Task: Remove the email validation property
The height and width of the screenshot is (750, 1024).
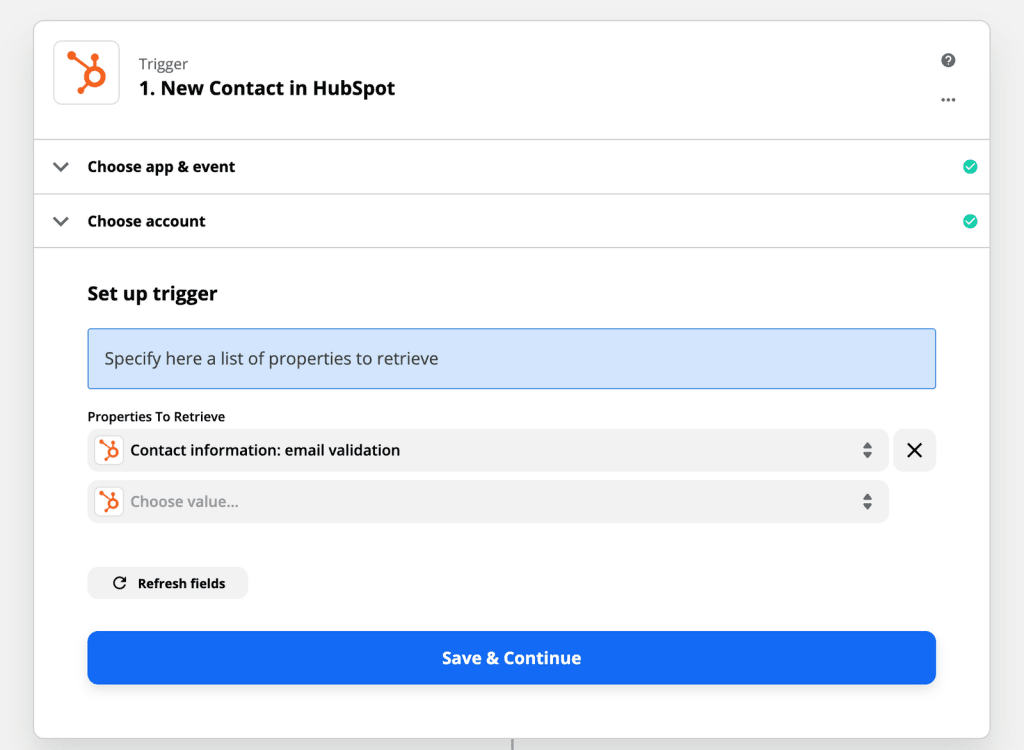Action: (914, 450)
